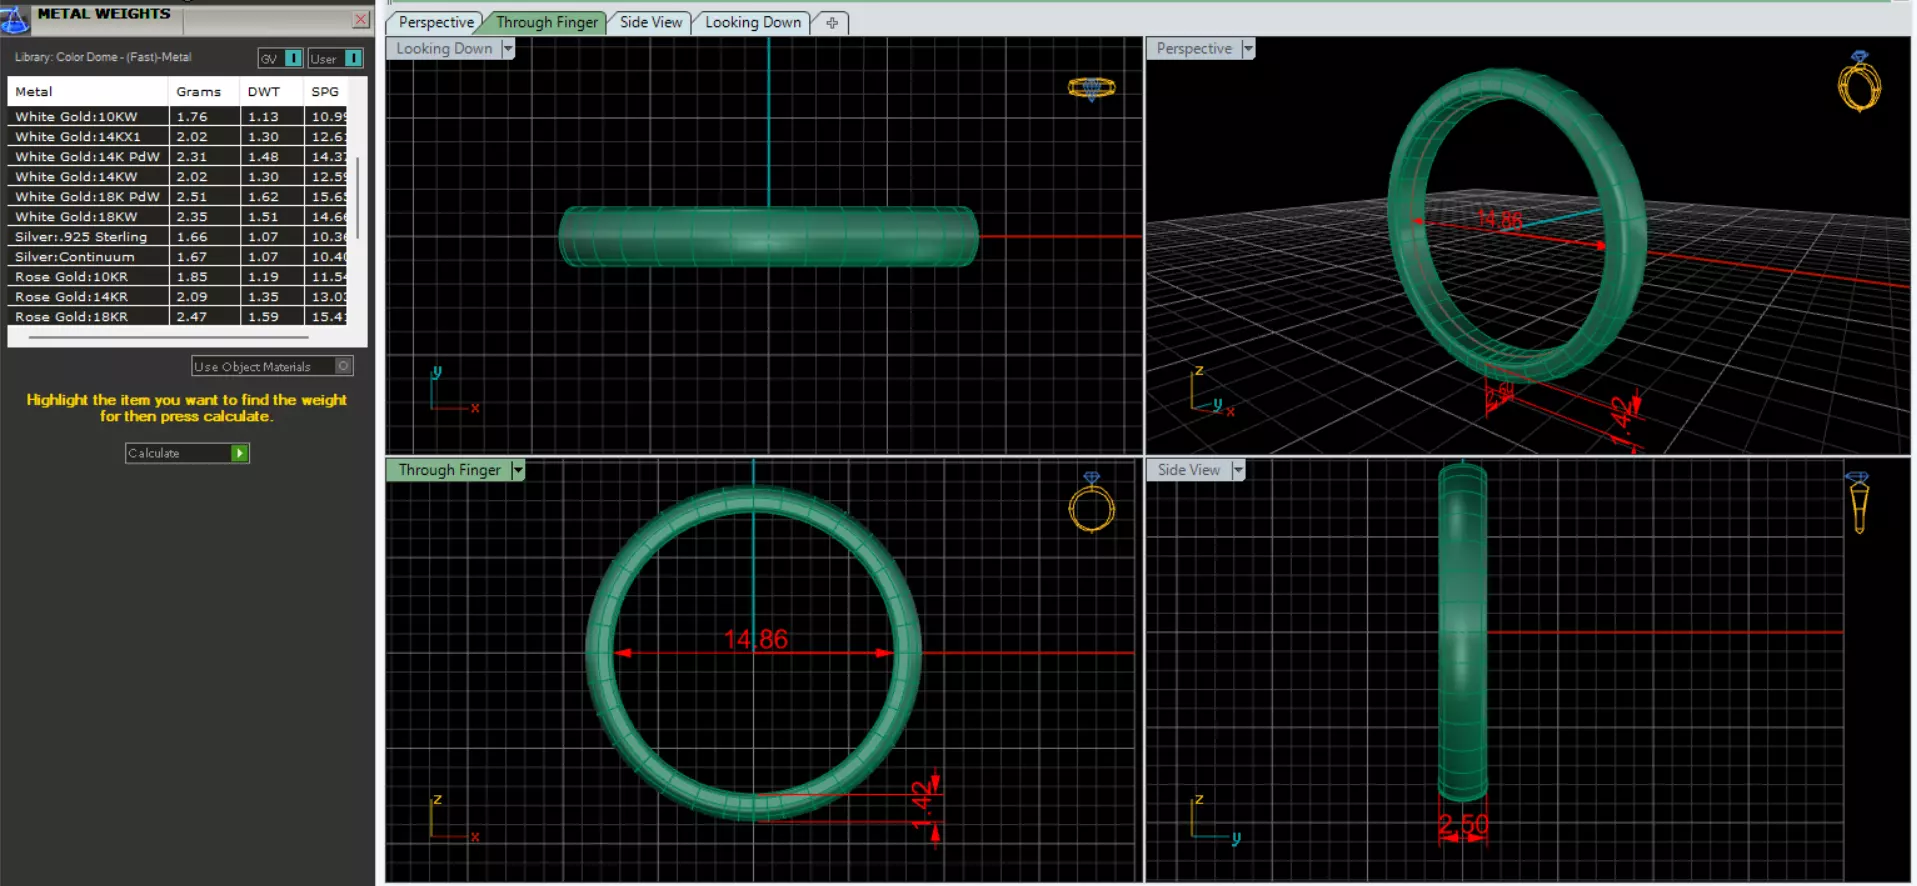Click the 2.50 dimension in Side View

coord(1463,825)
